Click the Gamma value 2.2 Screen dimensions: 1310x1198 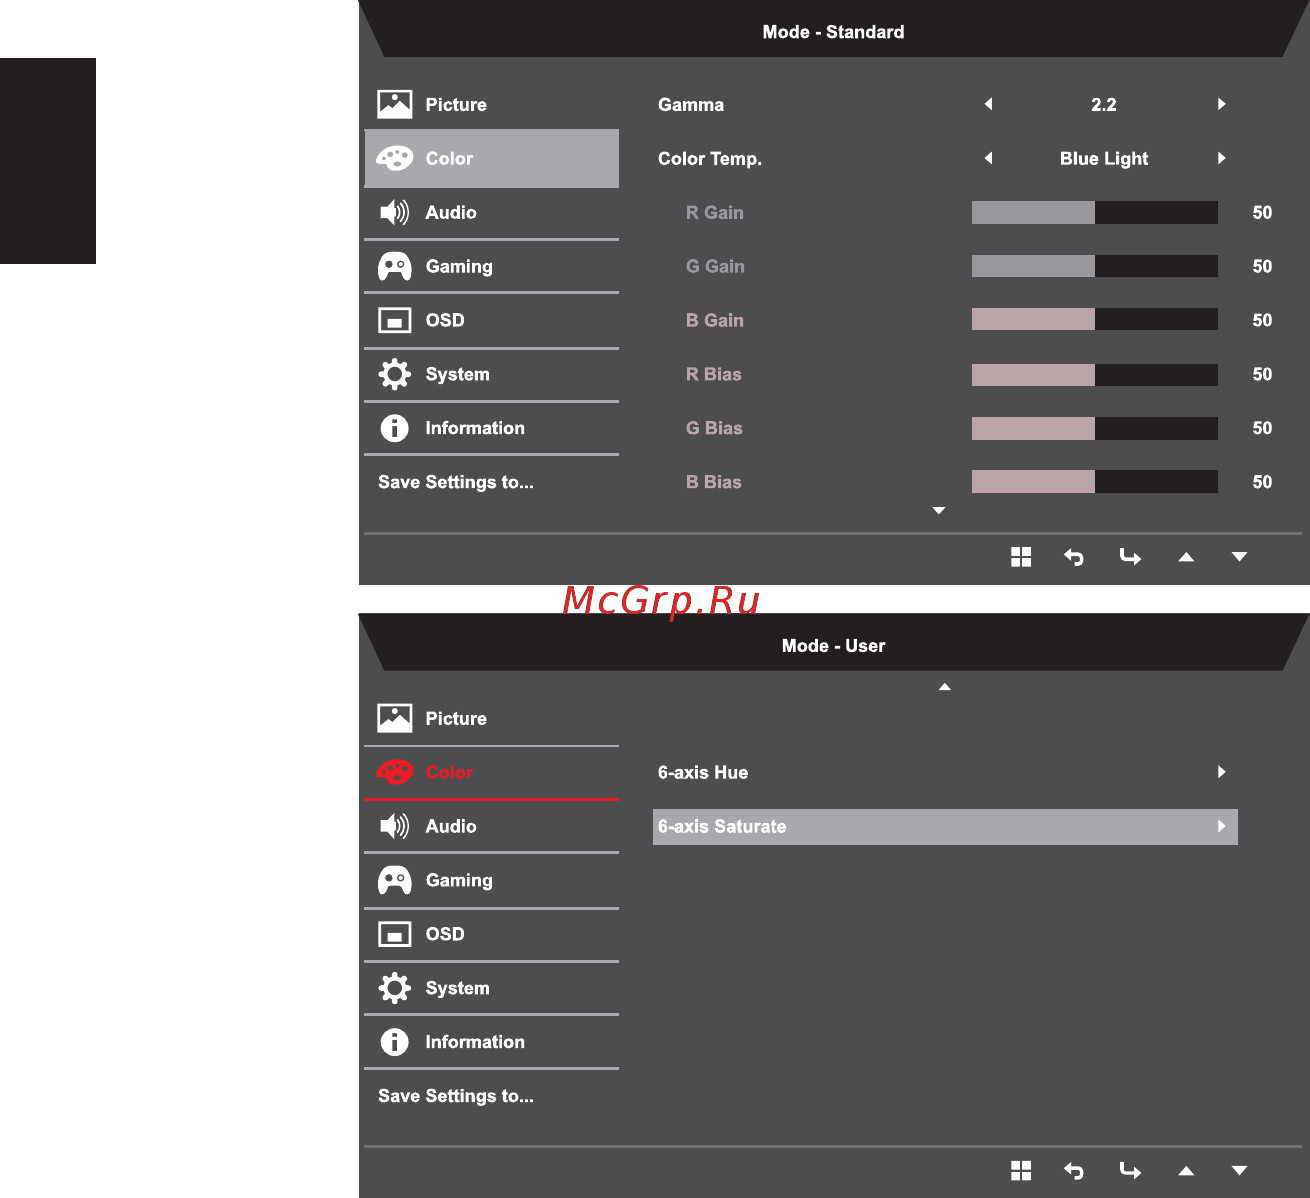1104,104
